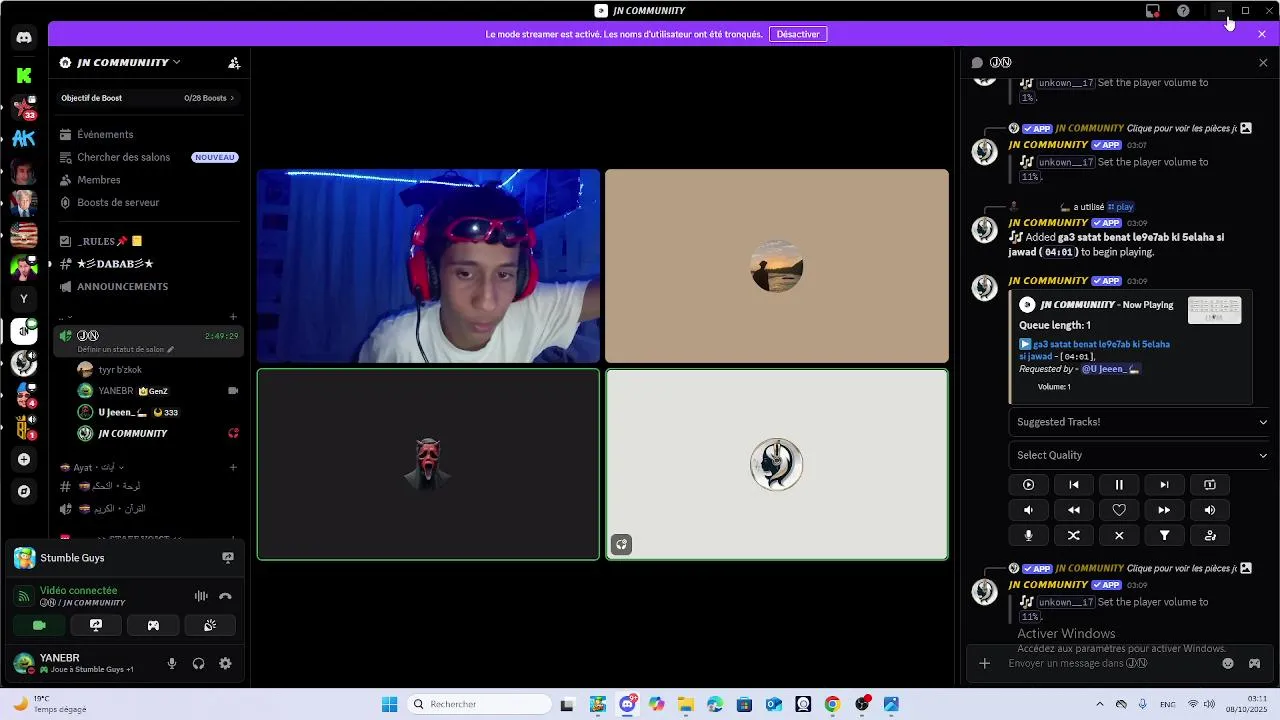This screenshot has height=720, width=1280.
Task: Click the plus attachment button in chat
Action: coord(984,663)
